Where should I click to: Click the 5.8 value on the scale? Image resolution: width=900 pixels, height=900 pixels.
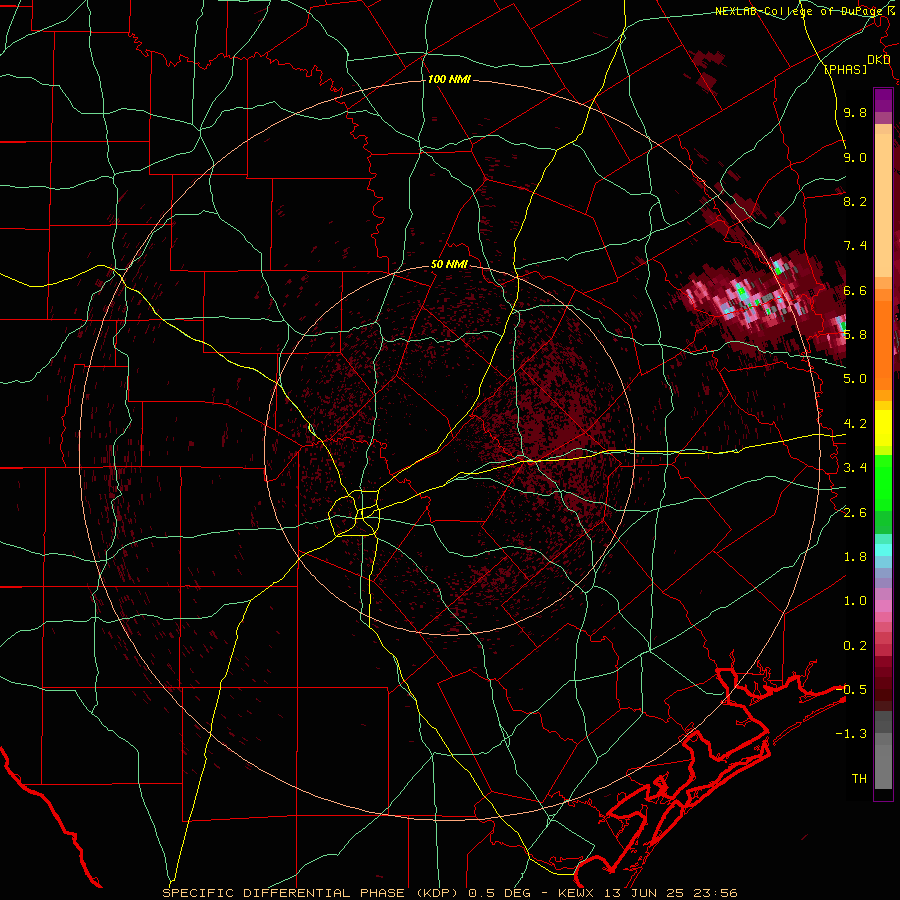click(855, 335)
